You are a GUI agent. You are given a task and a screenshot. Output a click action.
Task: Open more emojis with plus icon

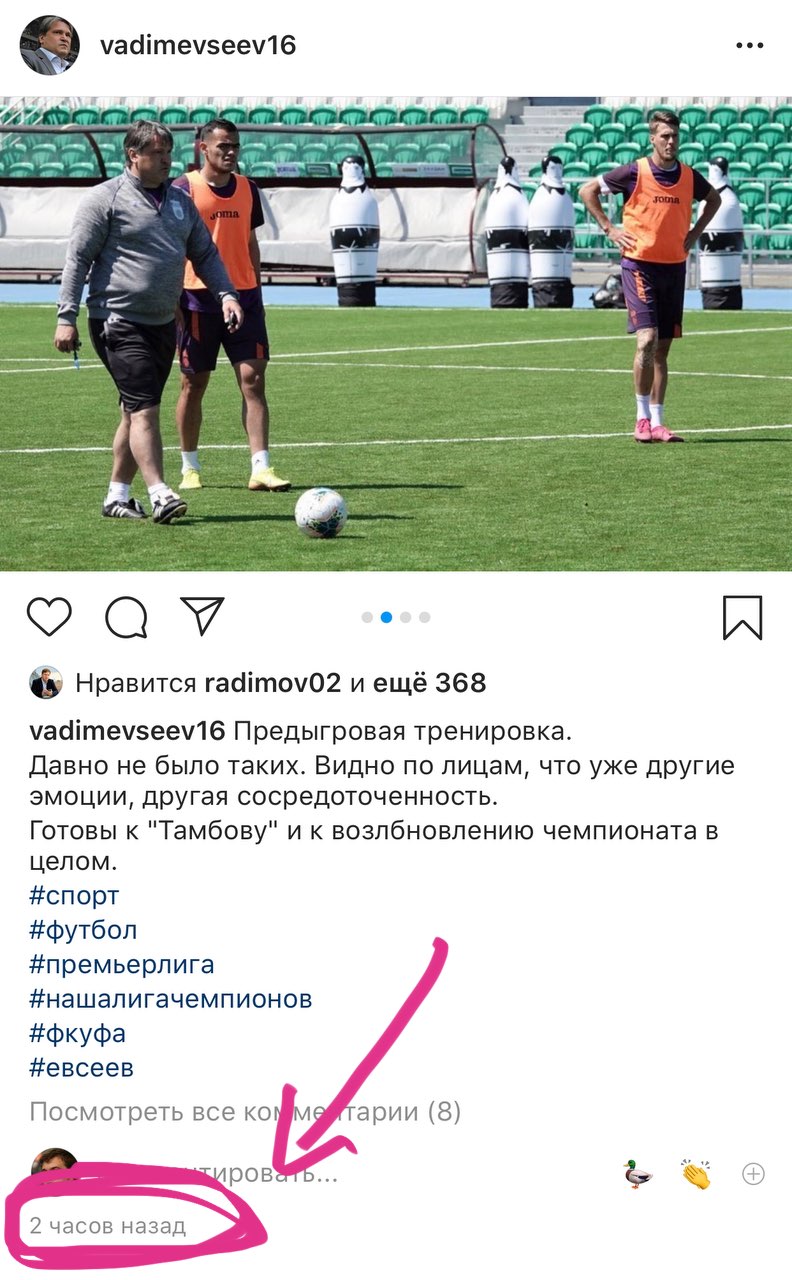point(753,1174)
